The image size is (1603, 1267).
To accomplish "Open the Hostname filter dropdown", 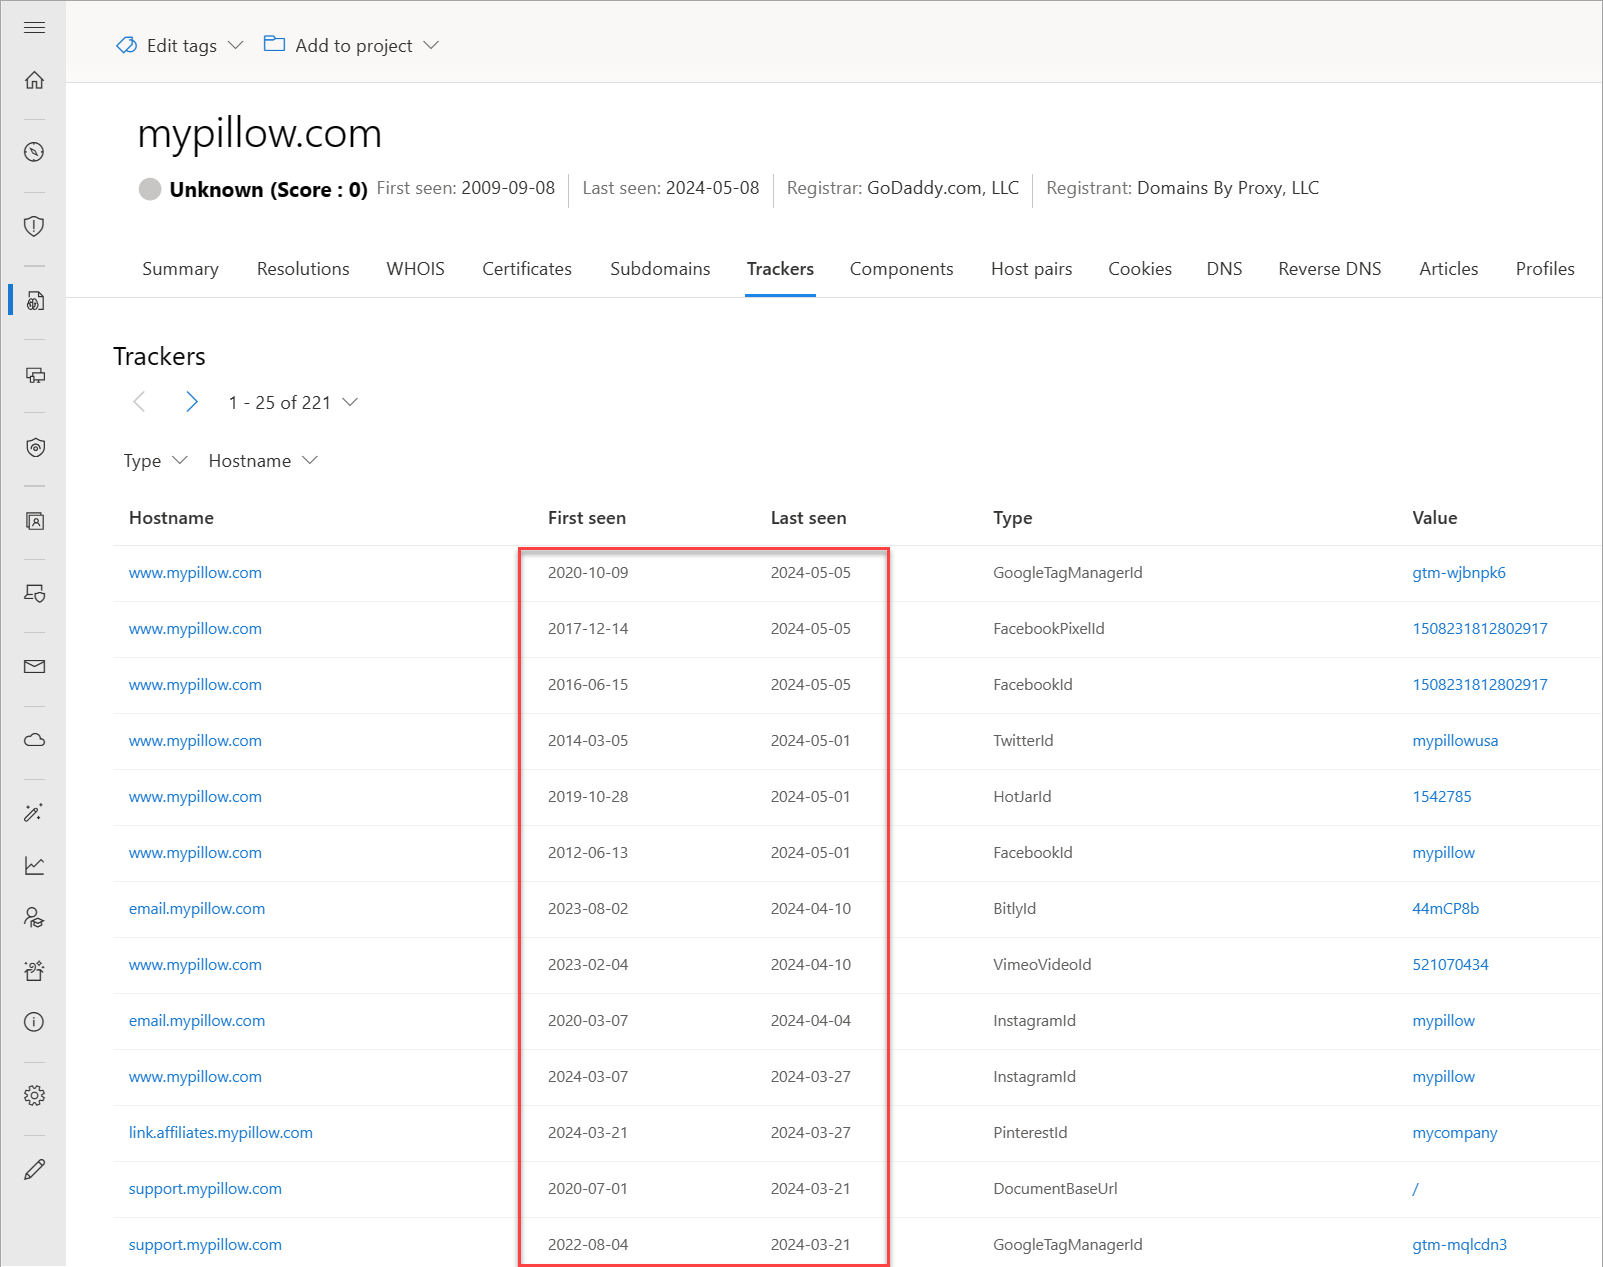I will [x=263, y=461].
